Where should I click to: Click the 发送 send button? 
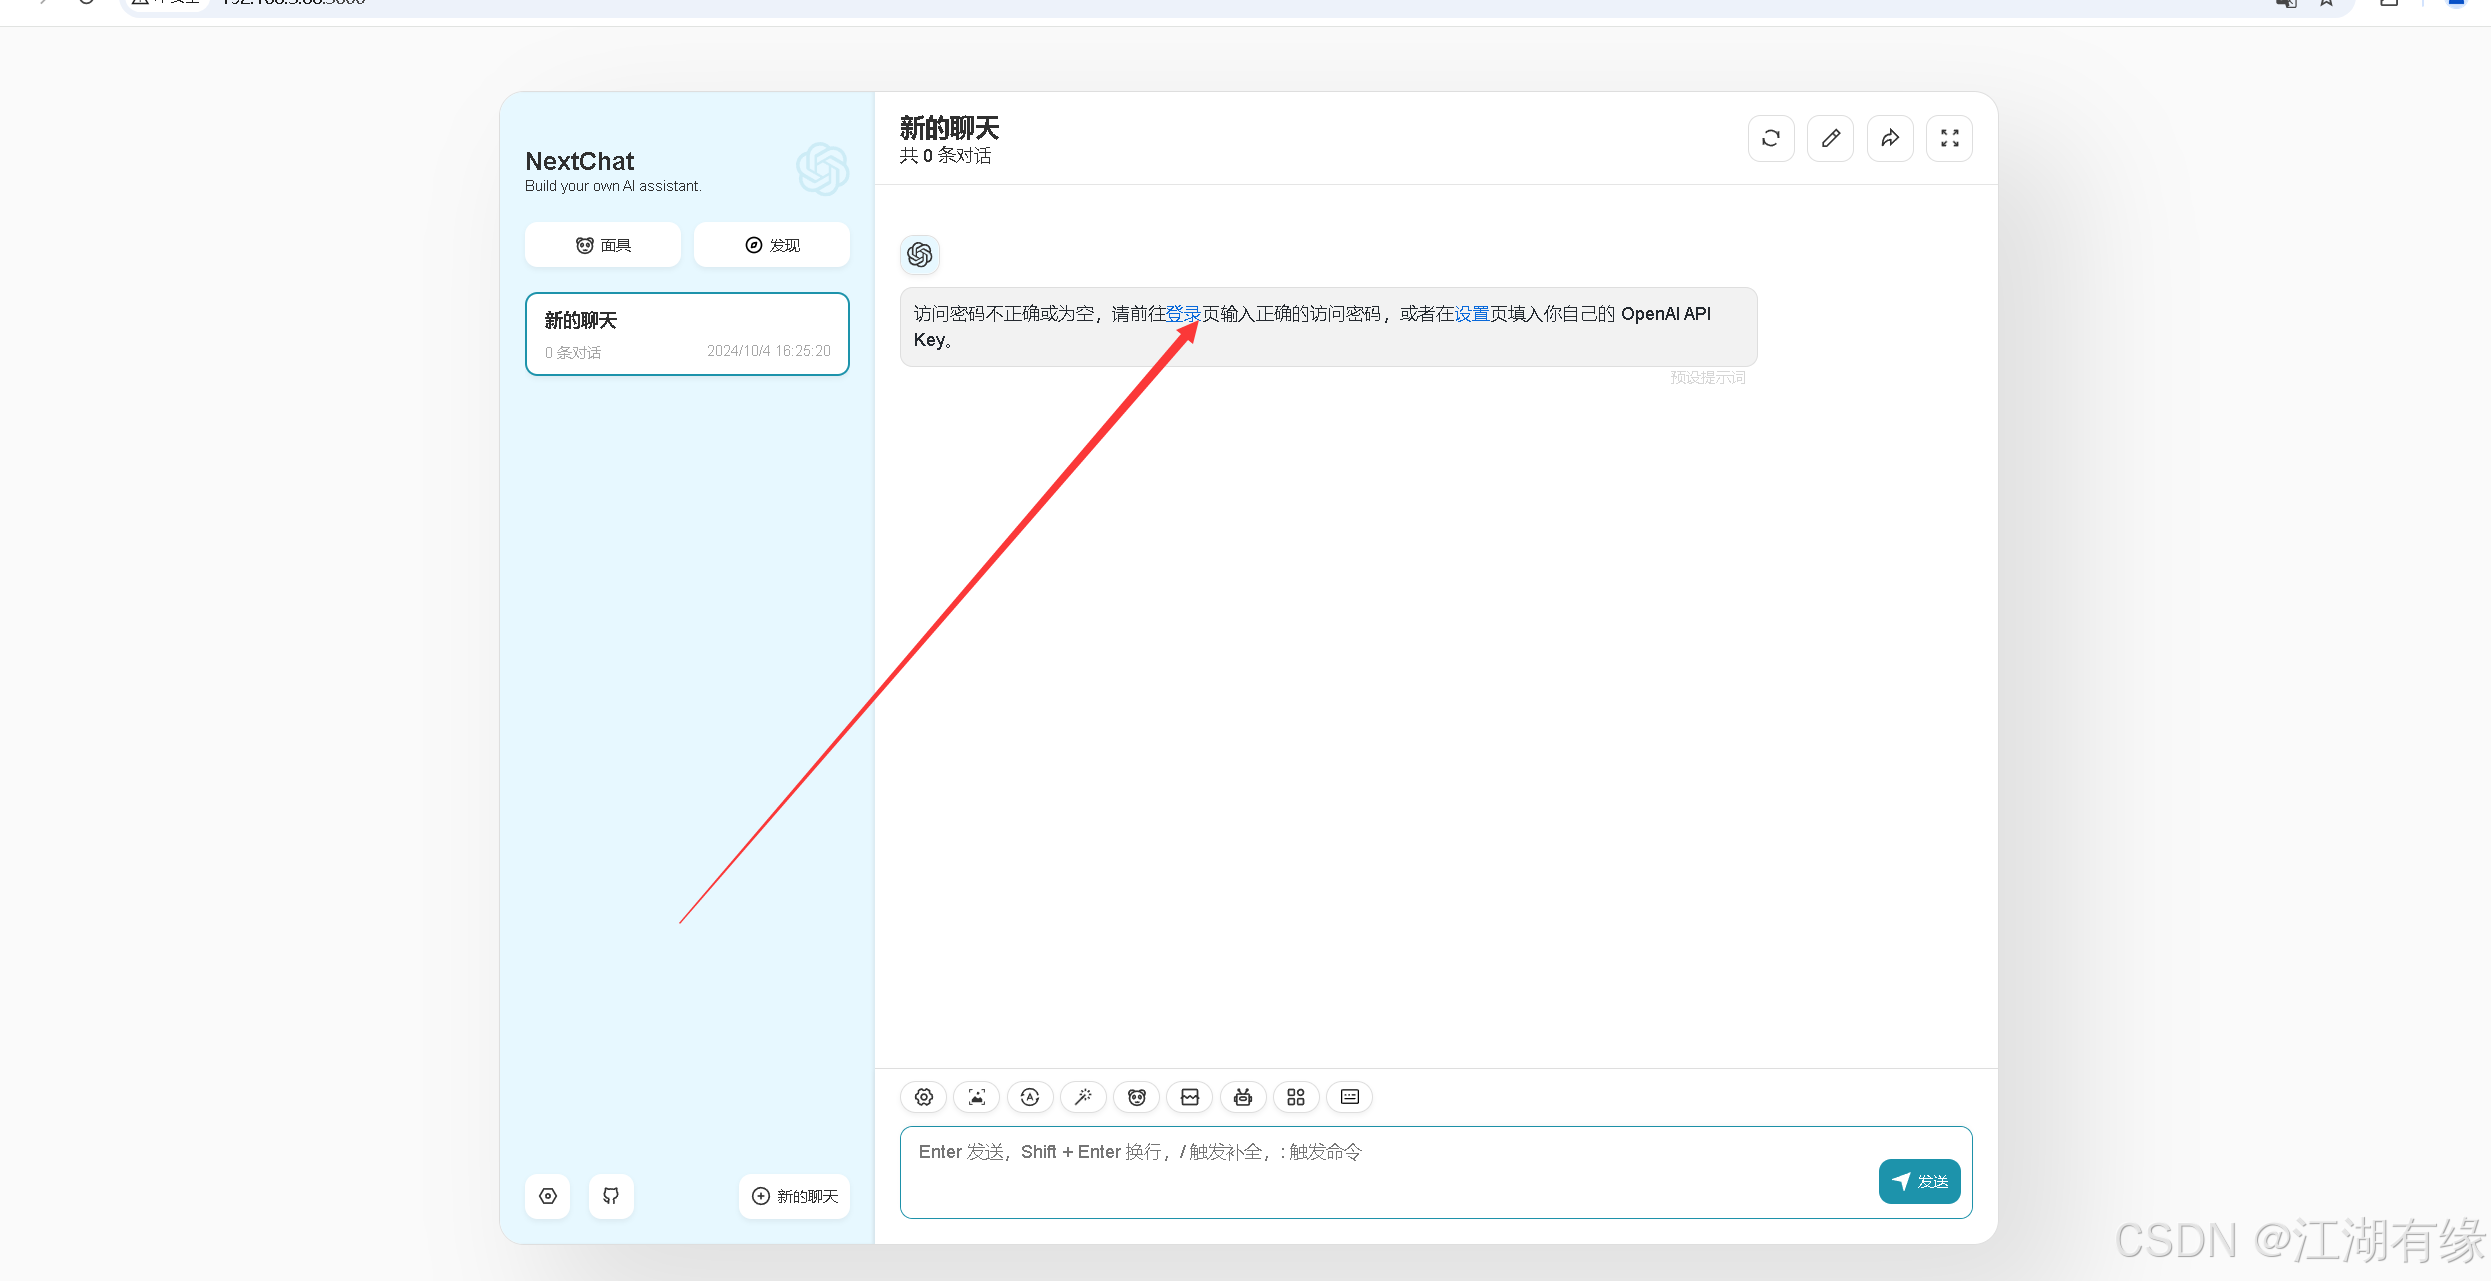[1919, 1181]
